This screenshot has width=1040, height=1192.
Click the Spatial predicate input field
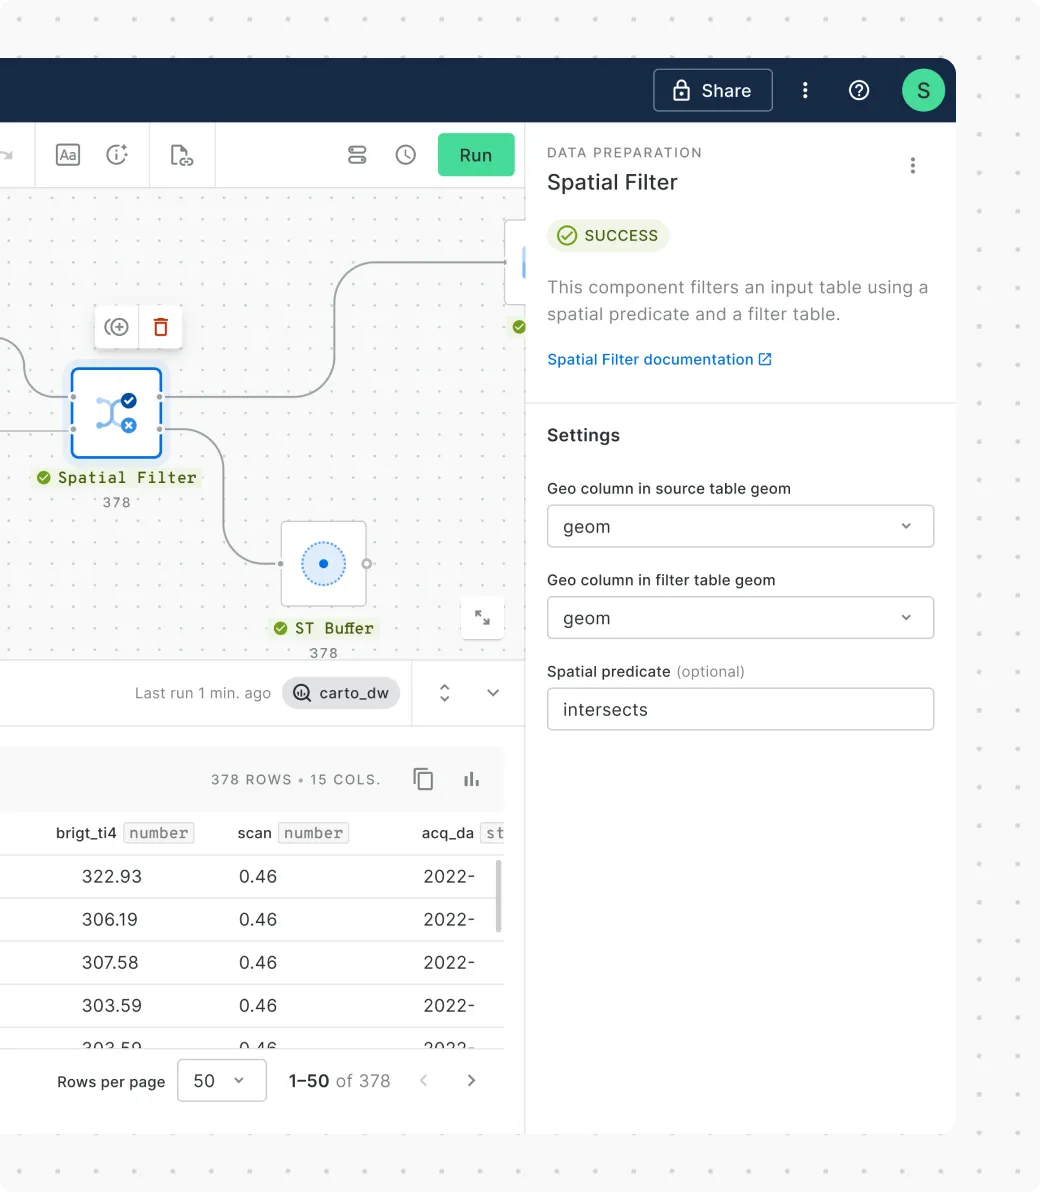click(x=740, y=709)
